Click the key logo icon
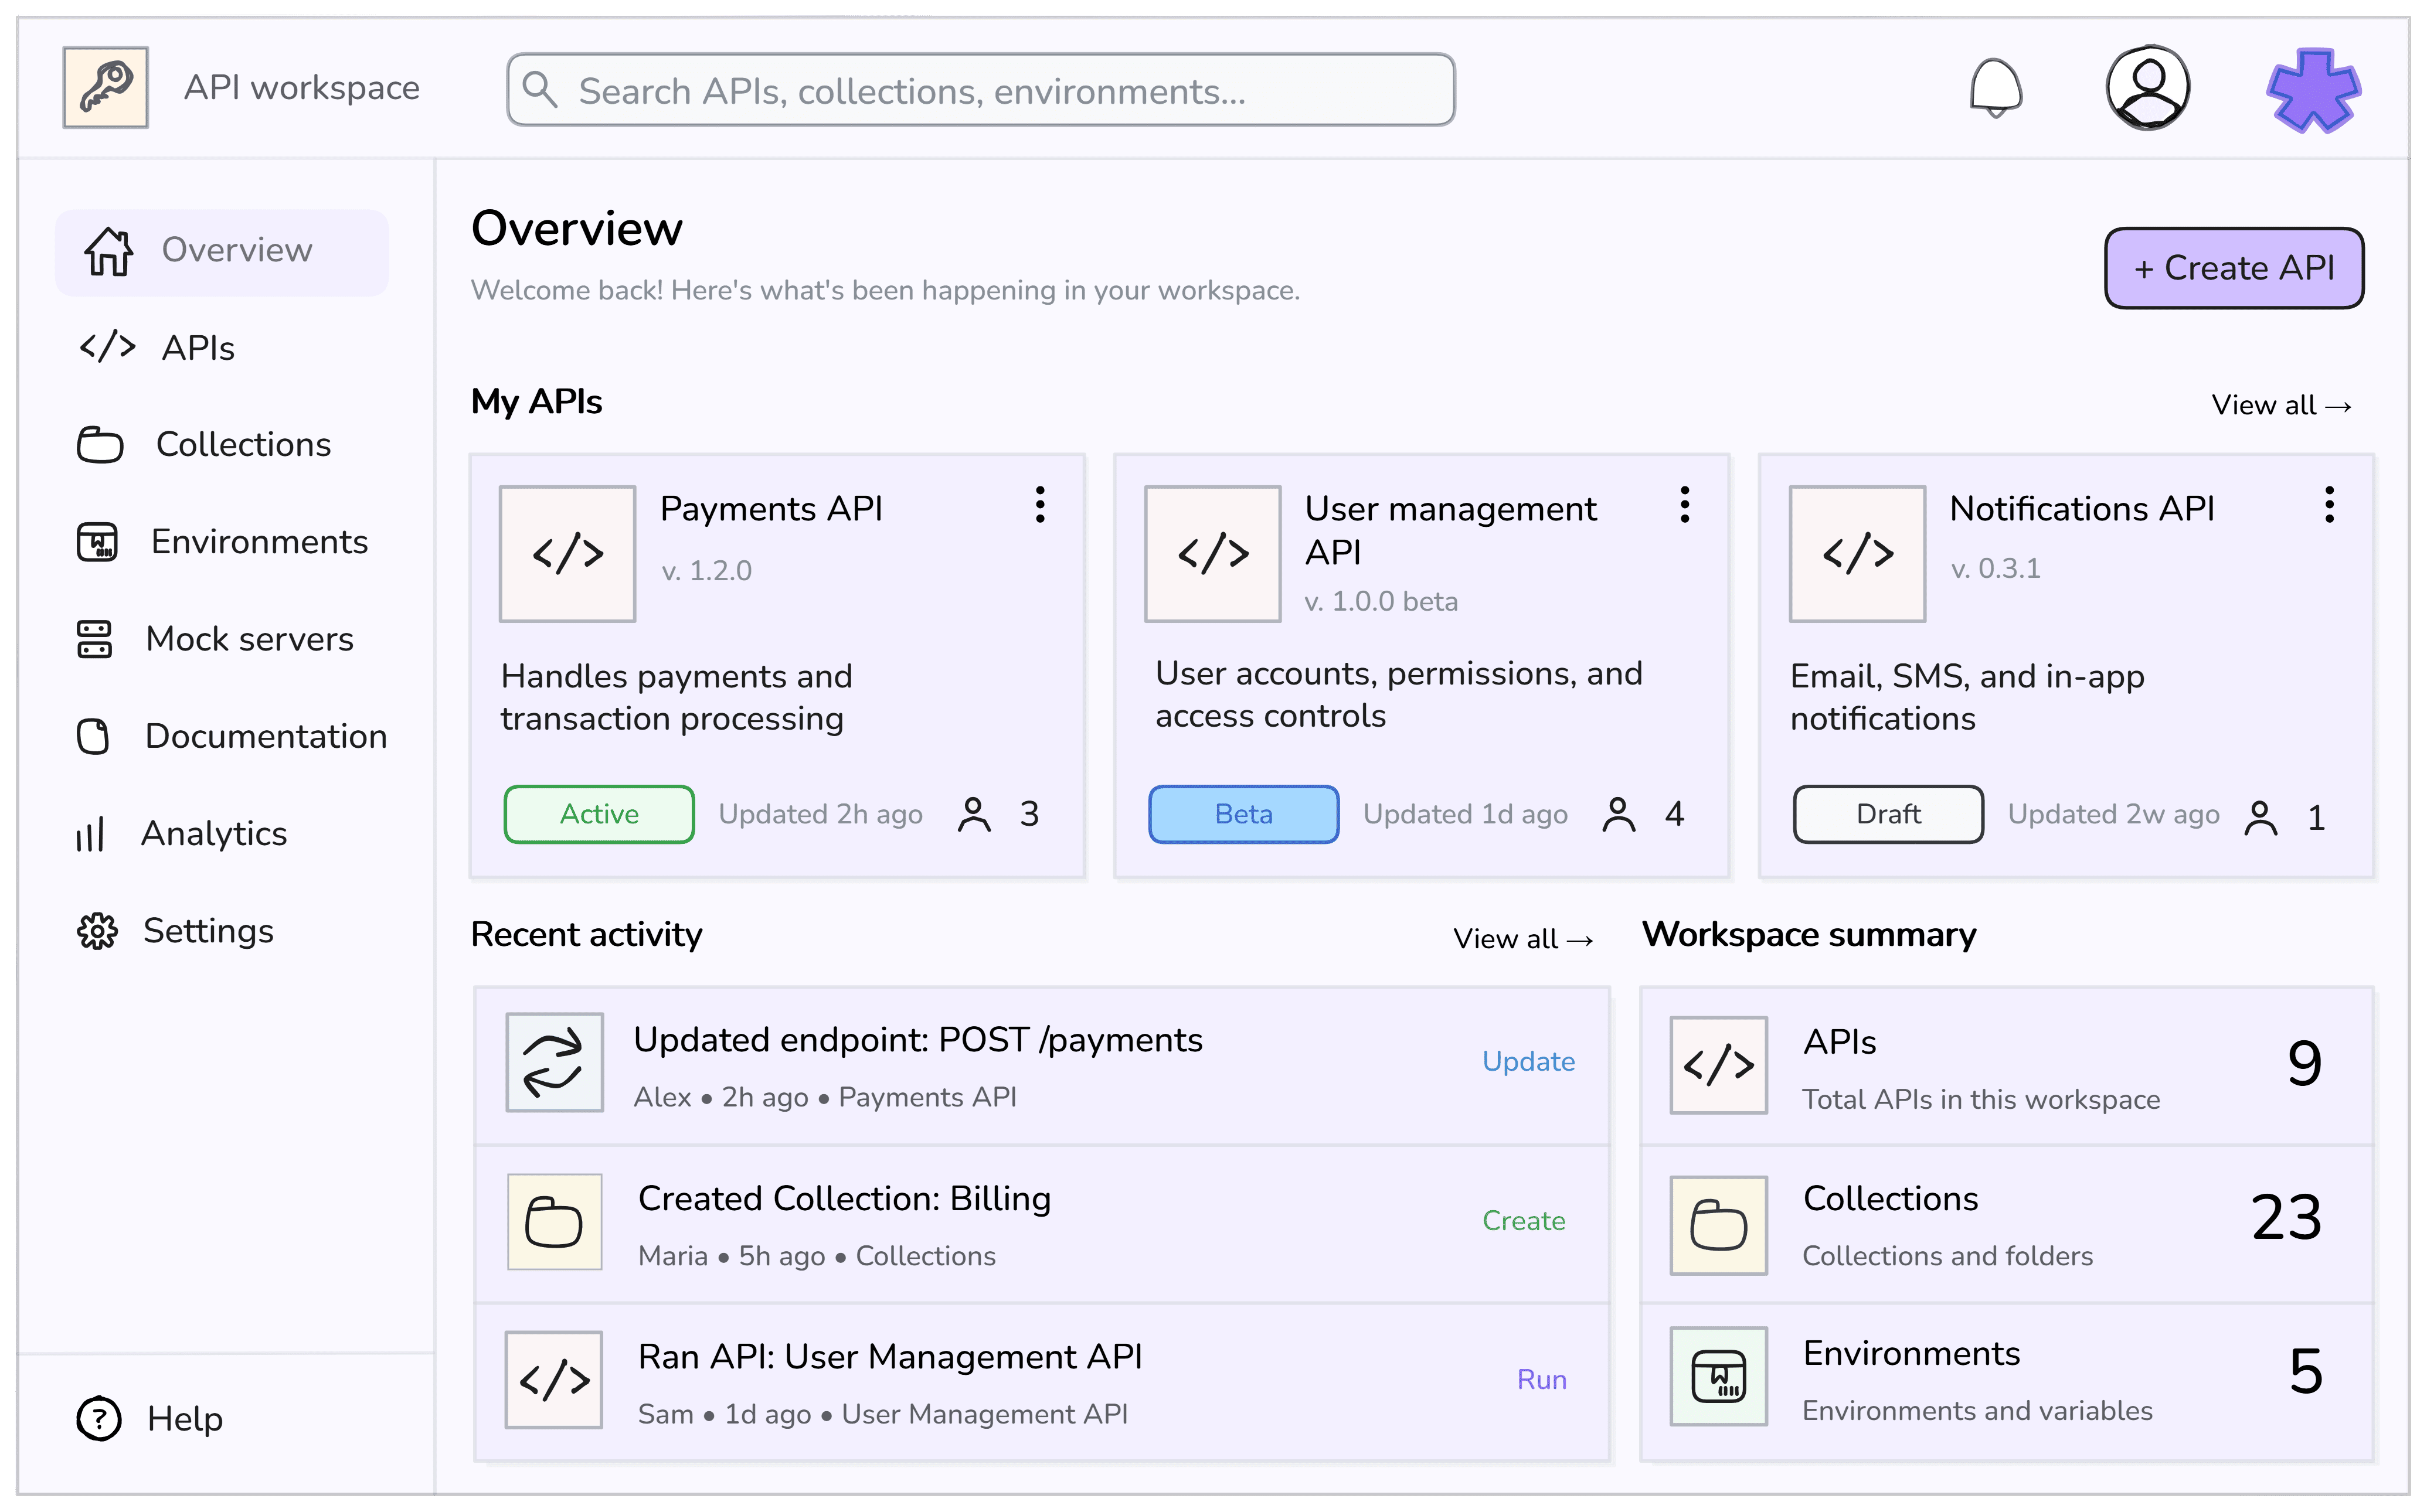The width and height of the screenshot is (2427, 1512). (x=106, y=87)
